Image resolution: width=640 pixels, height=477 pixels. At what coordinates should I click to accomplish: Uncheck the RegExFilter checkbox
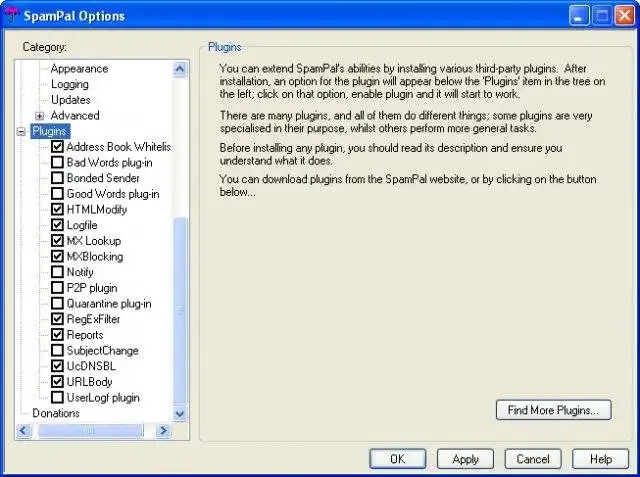coord(57,319)
